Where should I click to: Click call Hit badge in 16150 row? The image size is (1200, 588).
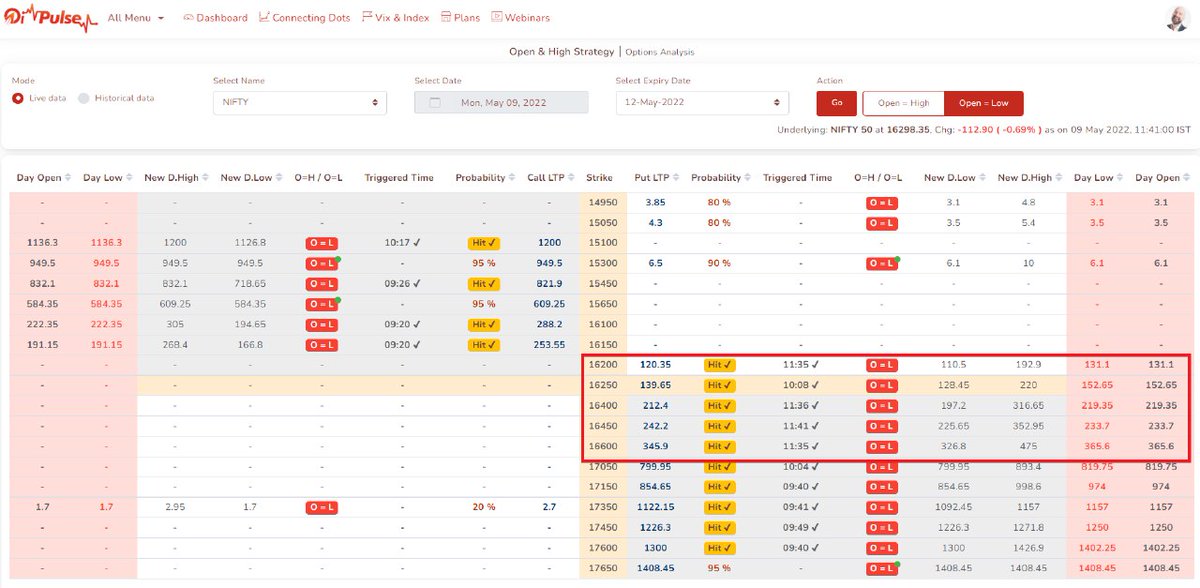pyautogui.click(x=484, y=344)
